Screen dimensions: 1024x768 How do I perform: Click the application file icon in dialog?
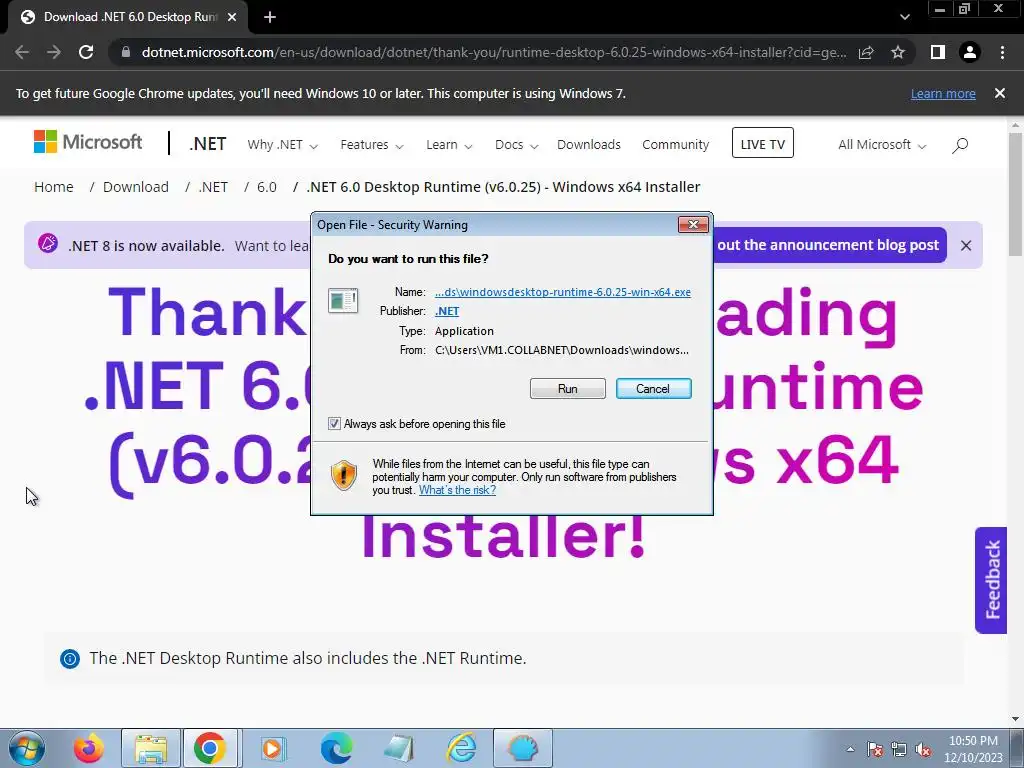point(343,301)
